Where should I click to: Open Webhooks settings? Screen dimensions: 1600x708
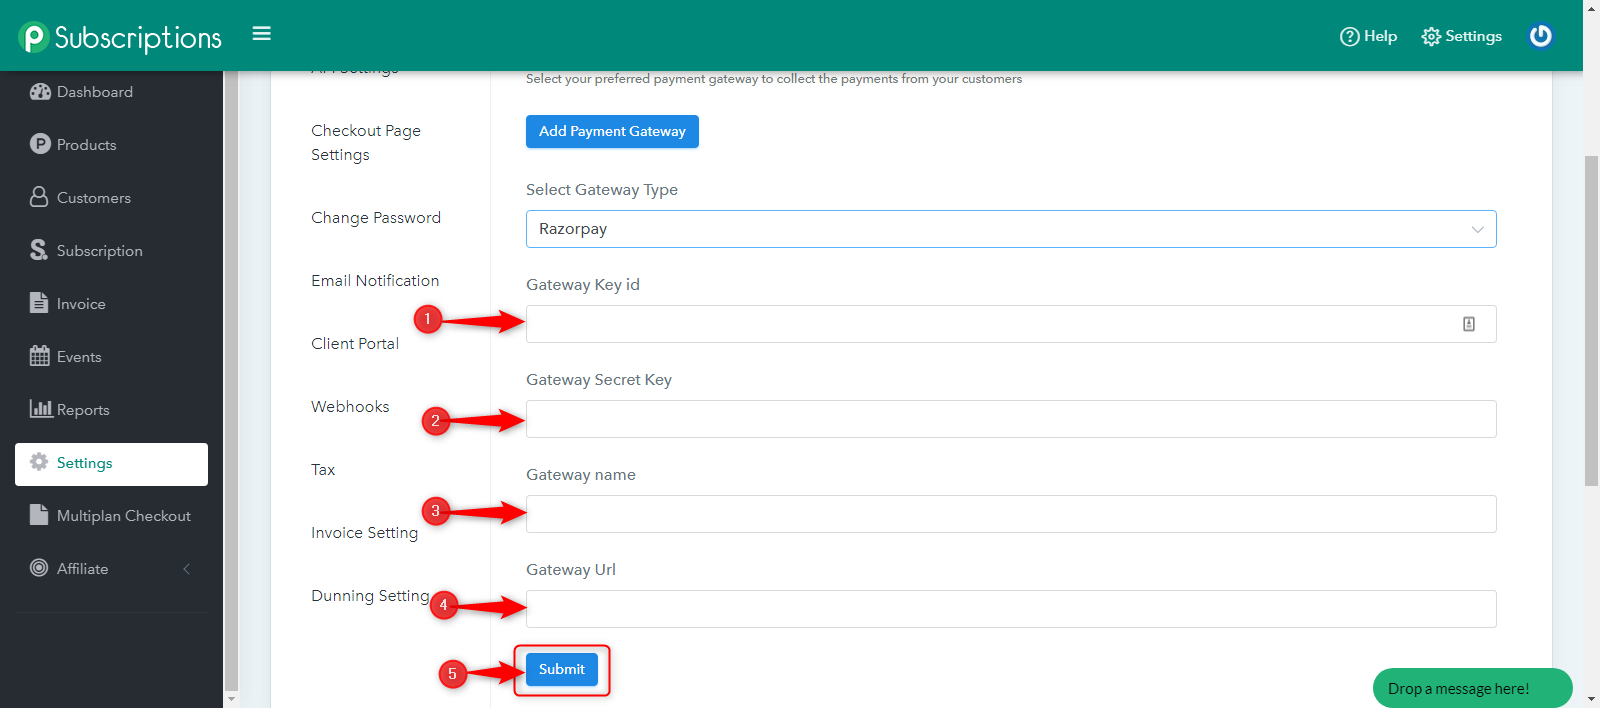(x=350, y=407)
